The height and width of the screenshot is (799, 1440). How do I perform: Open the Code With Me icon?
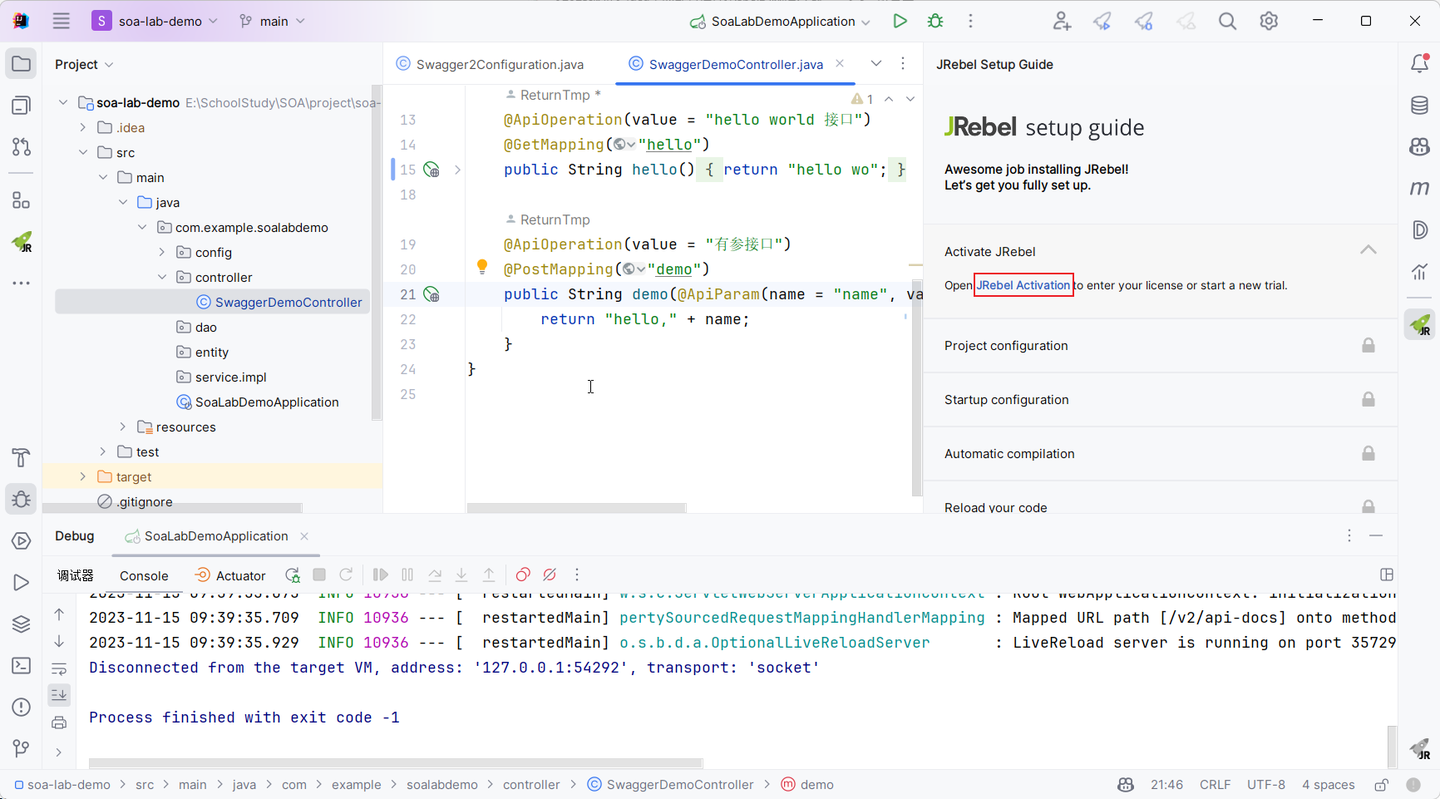(x=1061, y=21)
